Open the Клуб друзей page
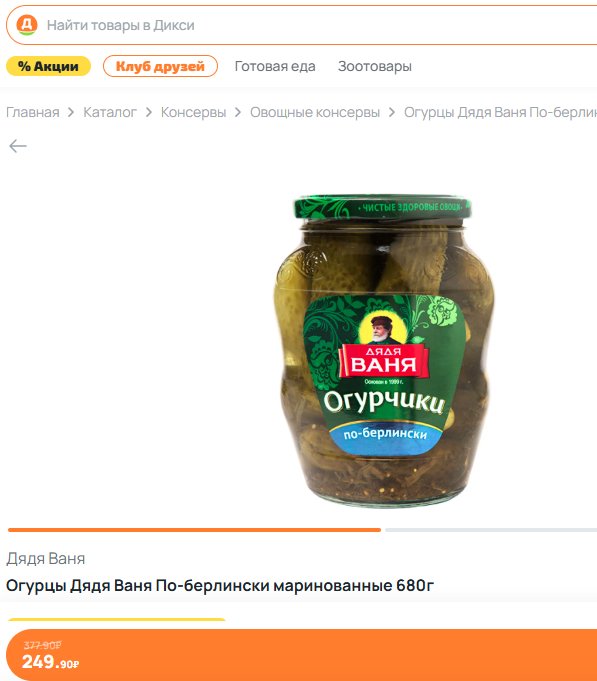Viewport: 597px width, 681px height. click(160, 66)
